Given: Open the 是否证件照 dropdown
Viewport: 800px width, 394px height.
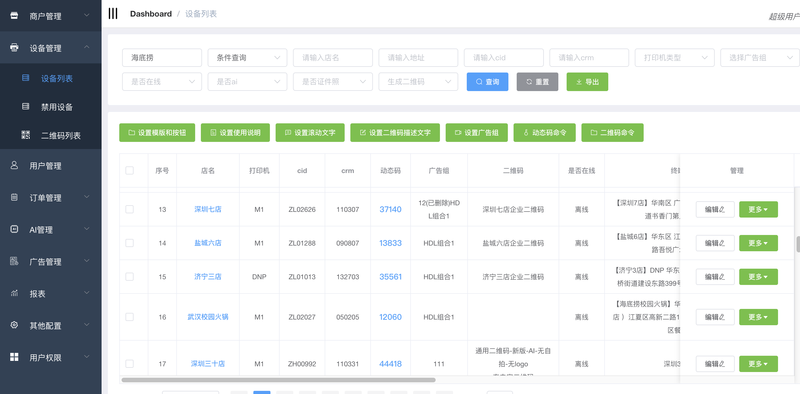Looking at the screenshot, I should [333, 82].
